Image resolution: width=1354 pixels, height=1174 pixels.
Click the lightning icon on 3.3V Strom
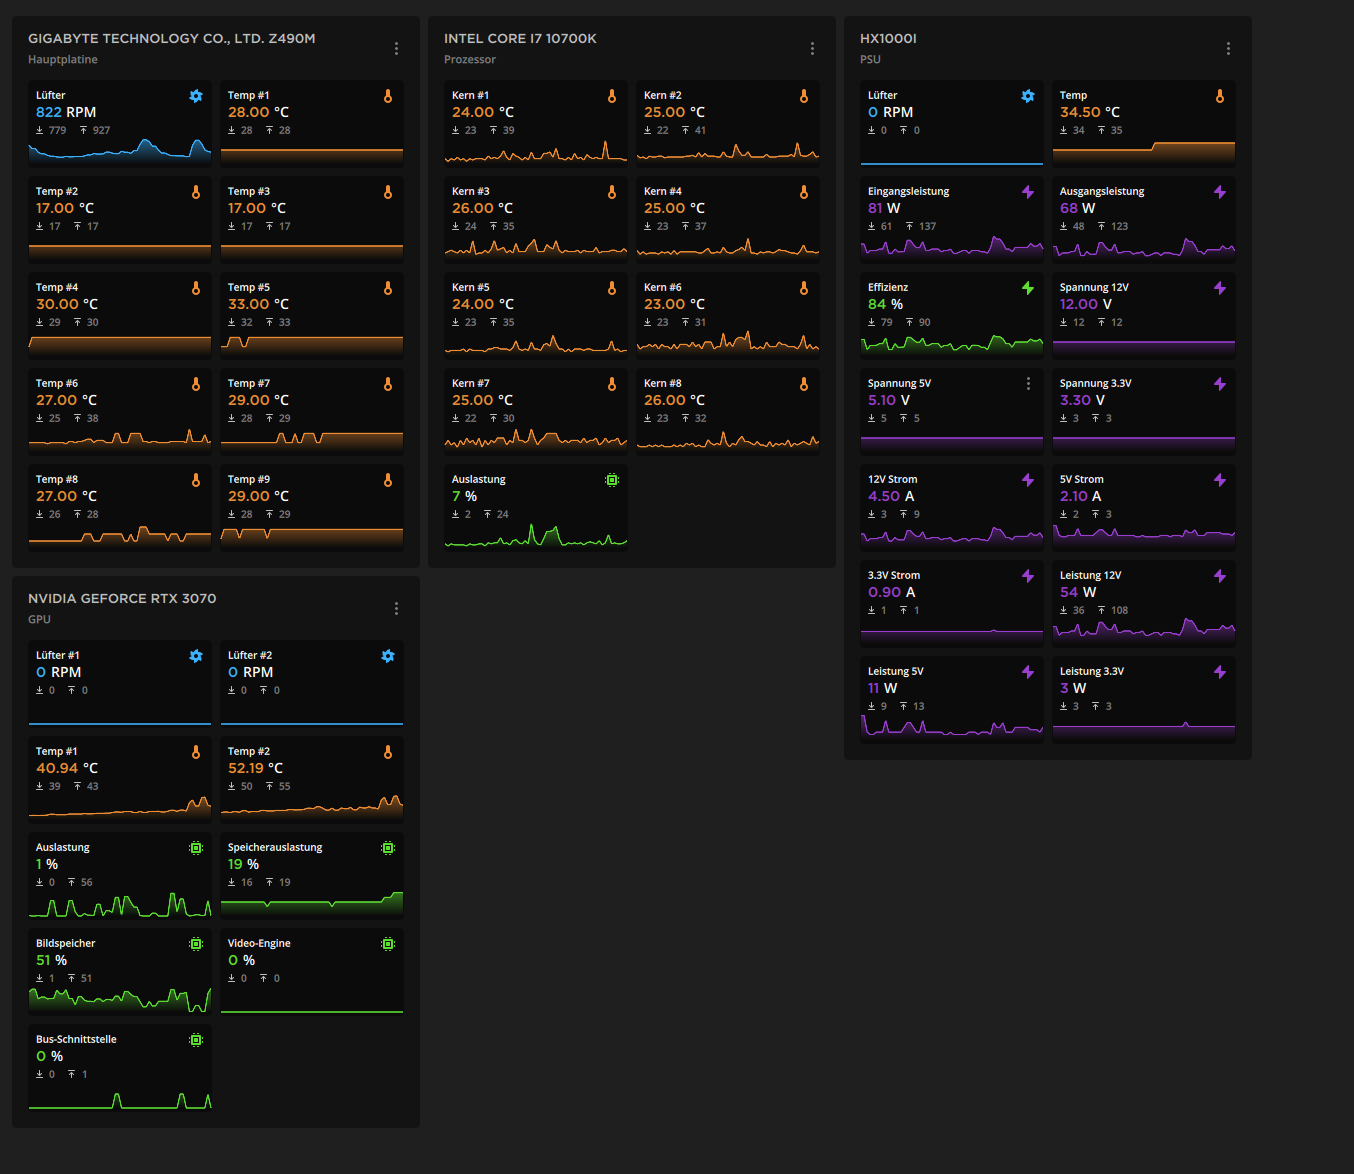tap(1028, 576)
